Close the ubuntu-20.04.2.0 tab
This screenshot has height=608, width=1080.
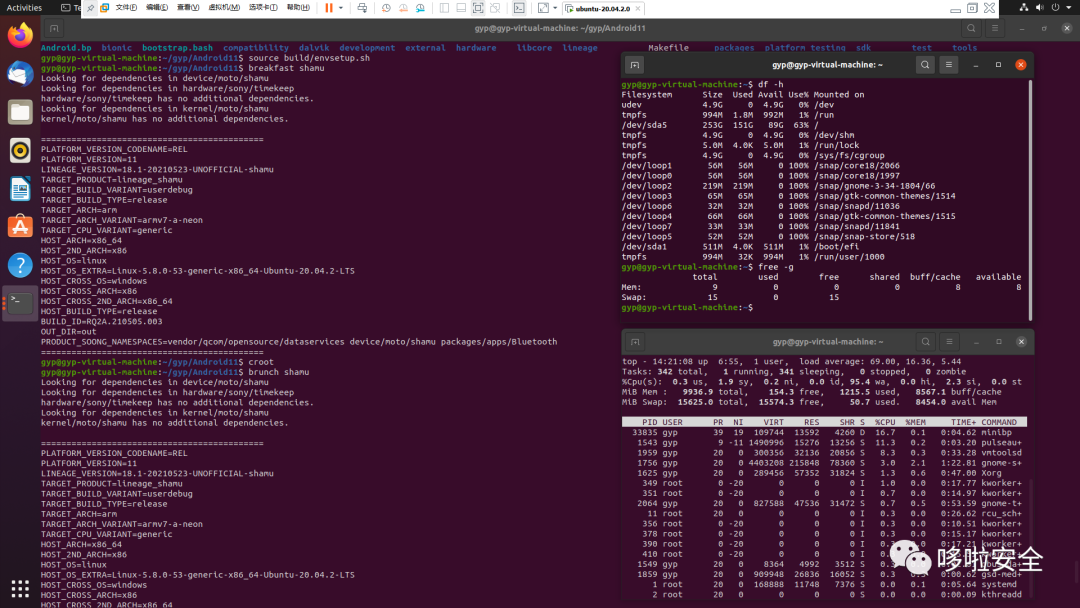click(638, 9)
